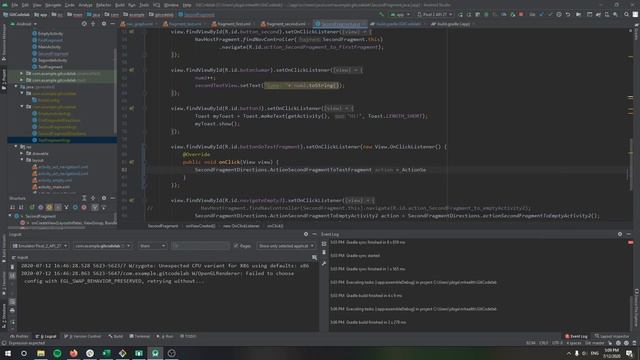Click the Logcat print icon
Viewport: 640px width, 360px height.
point(12,310)
